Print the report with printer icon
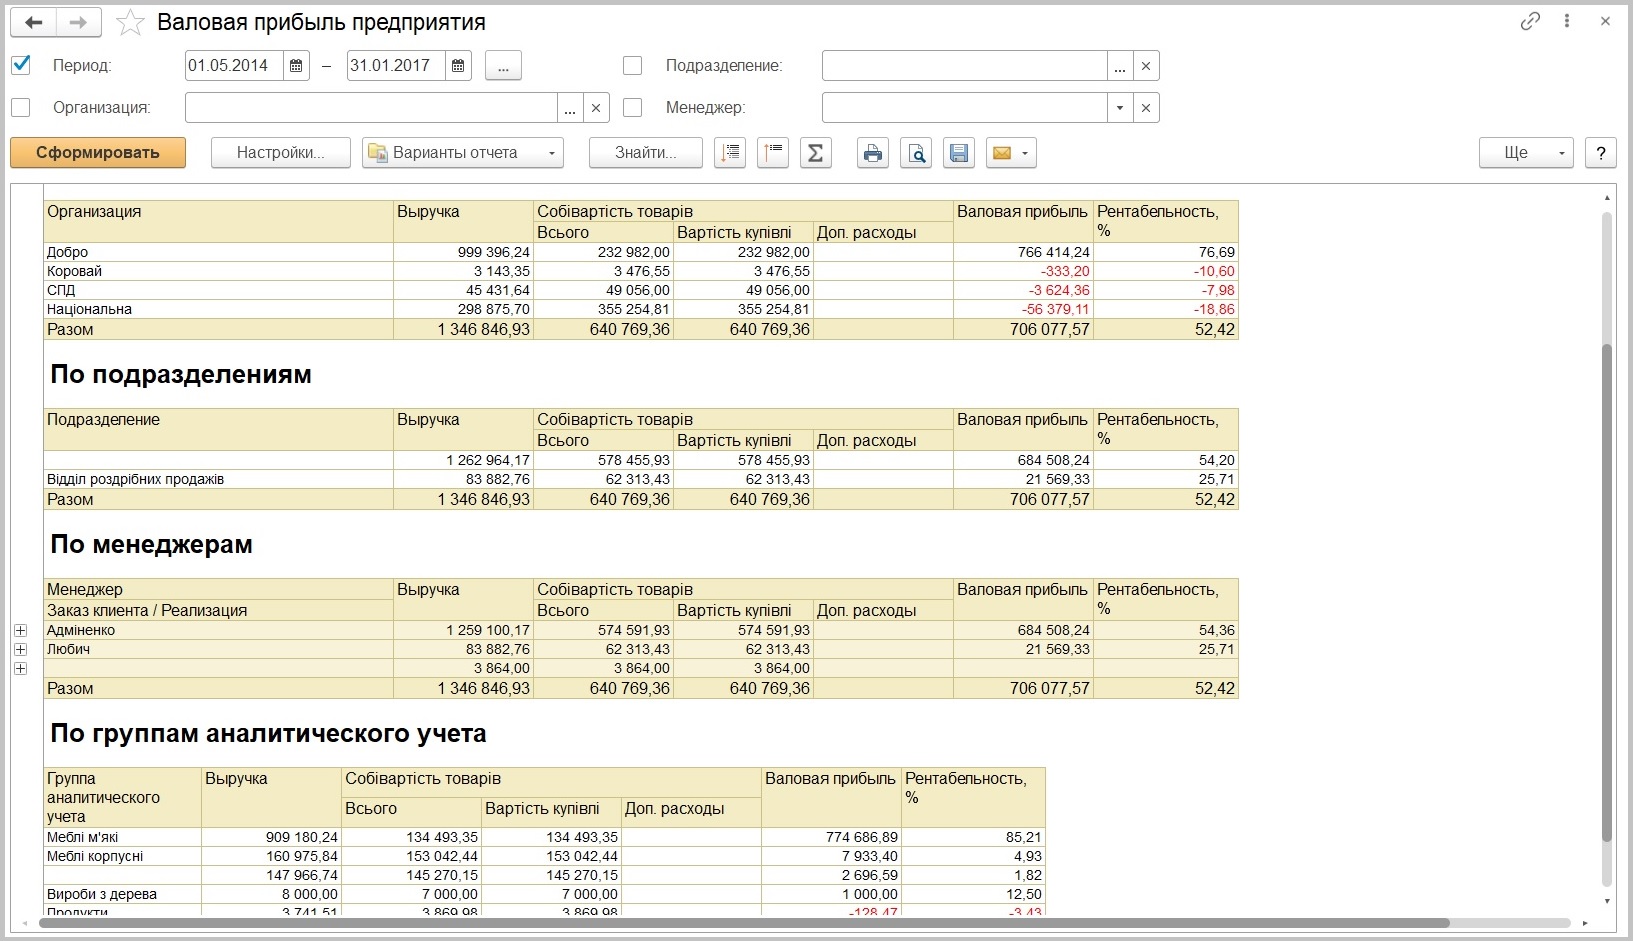 [873, 153]
